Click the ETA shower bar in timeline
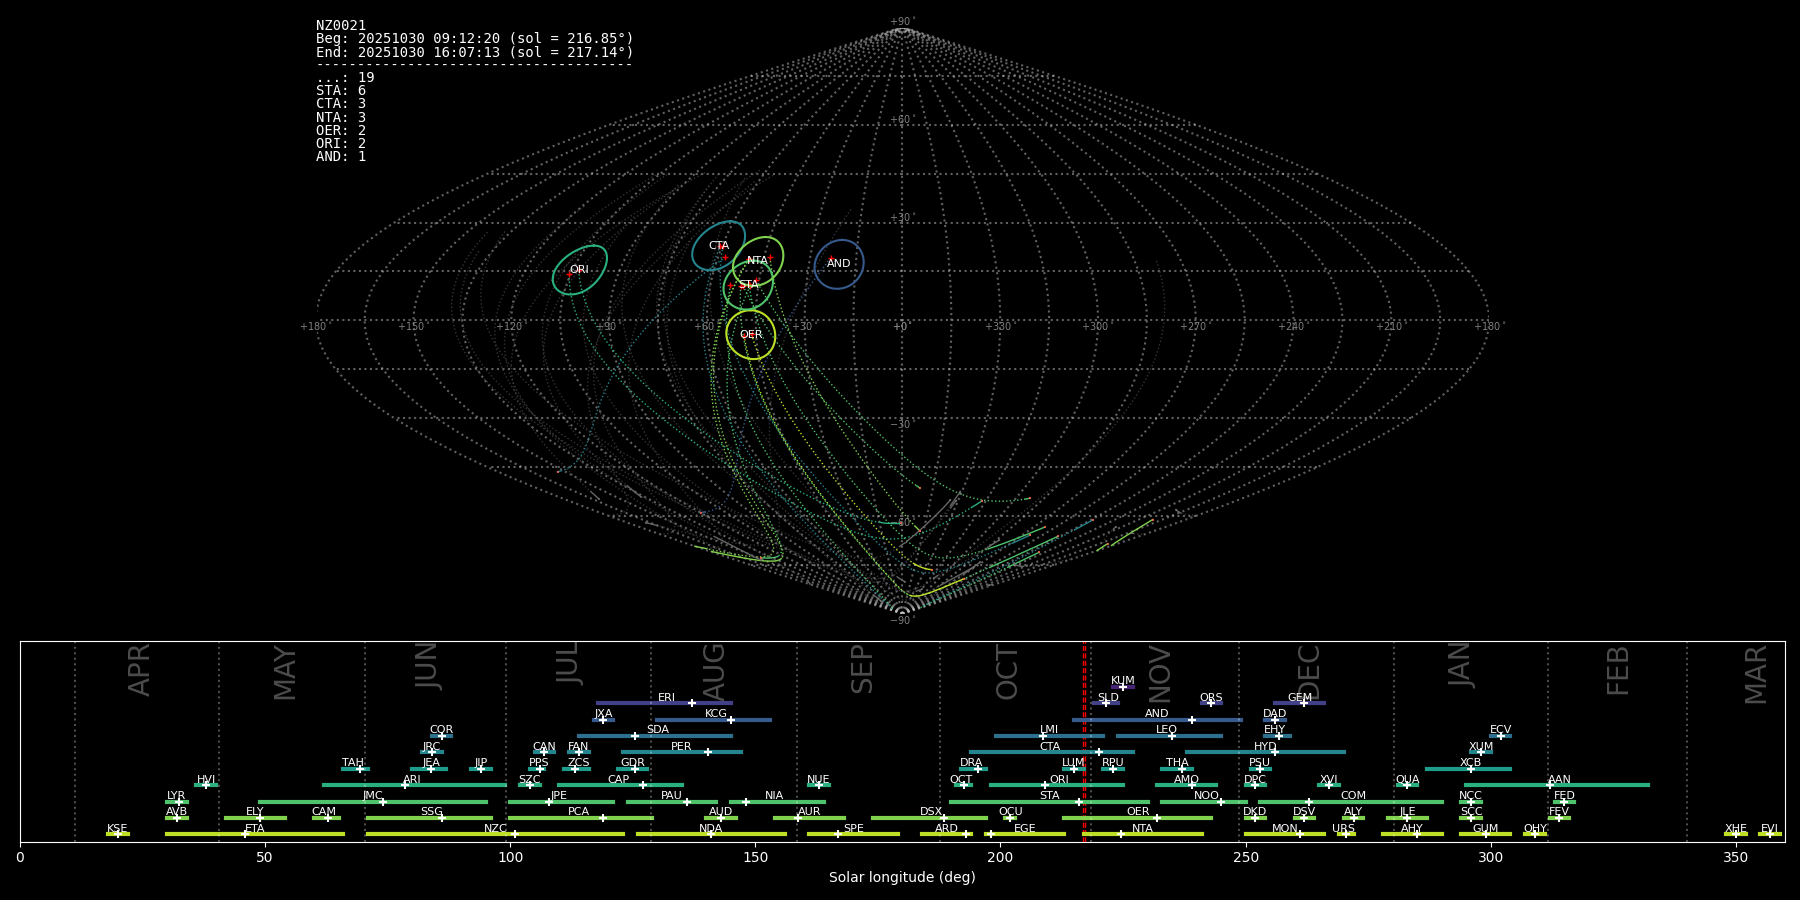The image size is (1800, 900). tap(255, 834)
